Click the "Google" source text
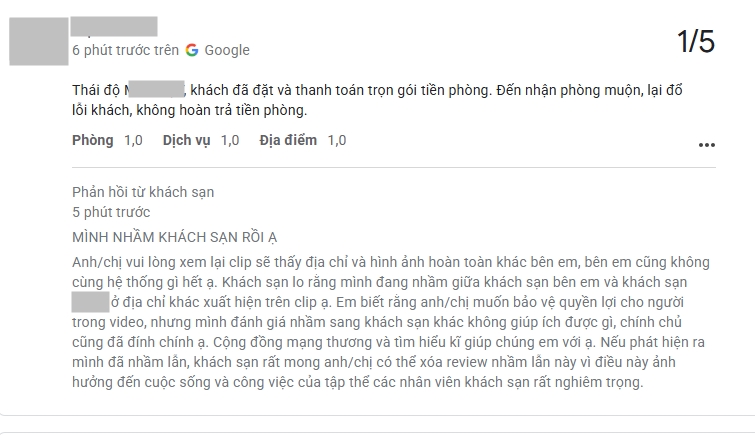 pos(227,50)
